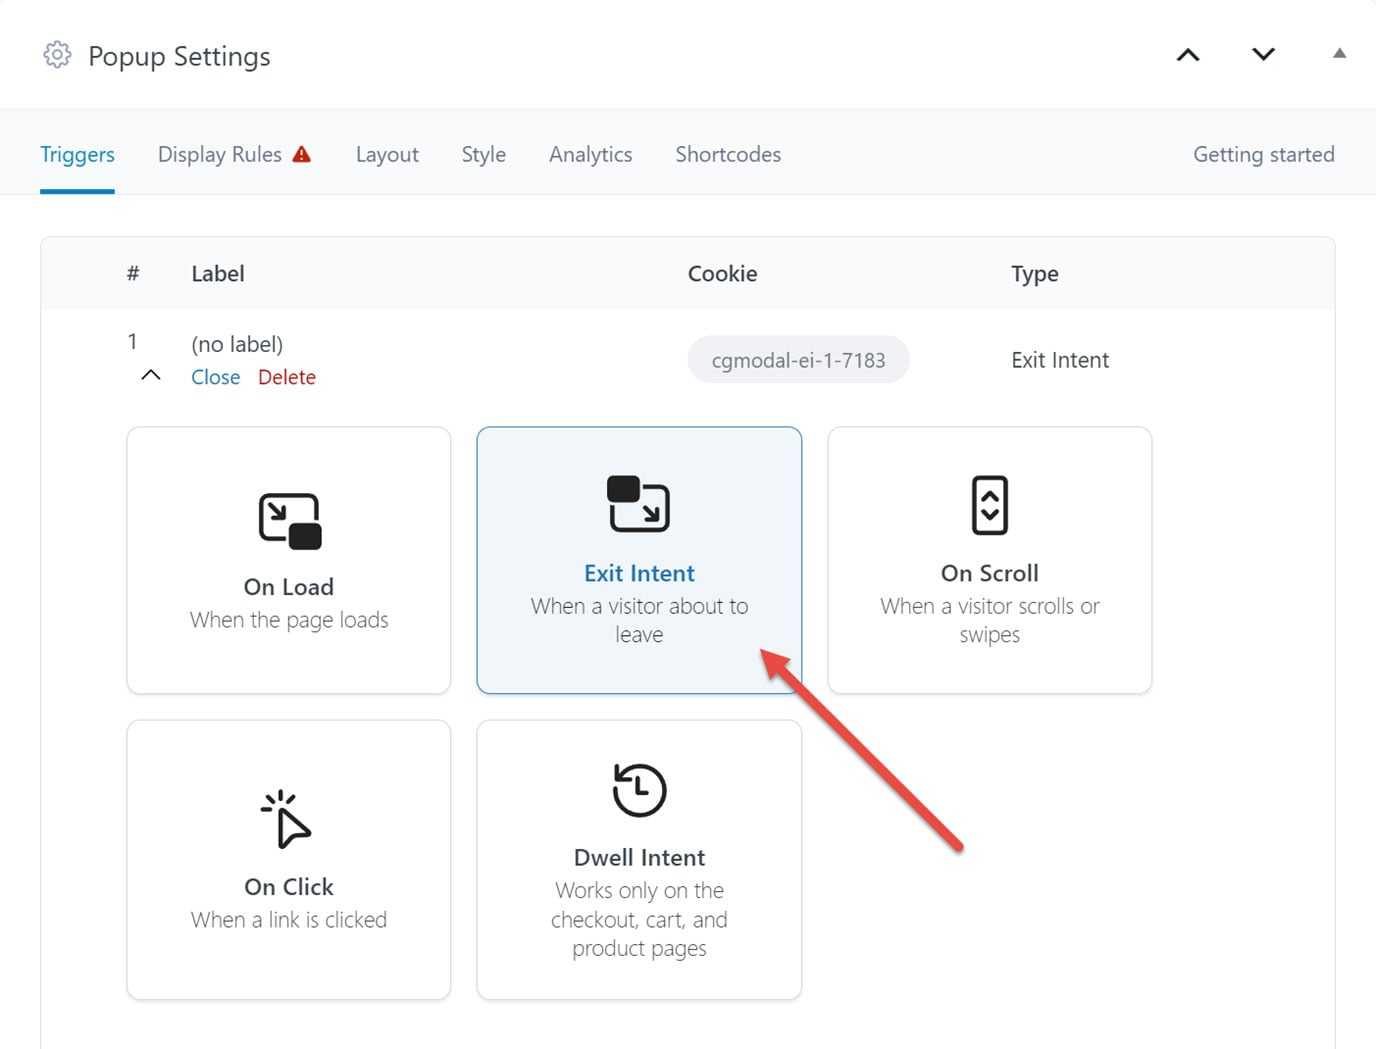Pick the On Scroll card title
Image resolution: width=1376 pixels, height=1049 pixels.
[990, 573]
